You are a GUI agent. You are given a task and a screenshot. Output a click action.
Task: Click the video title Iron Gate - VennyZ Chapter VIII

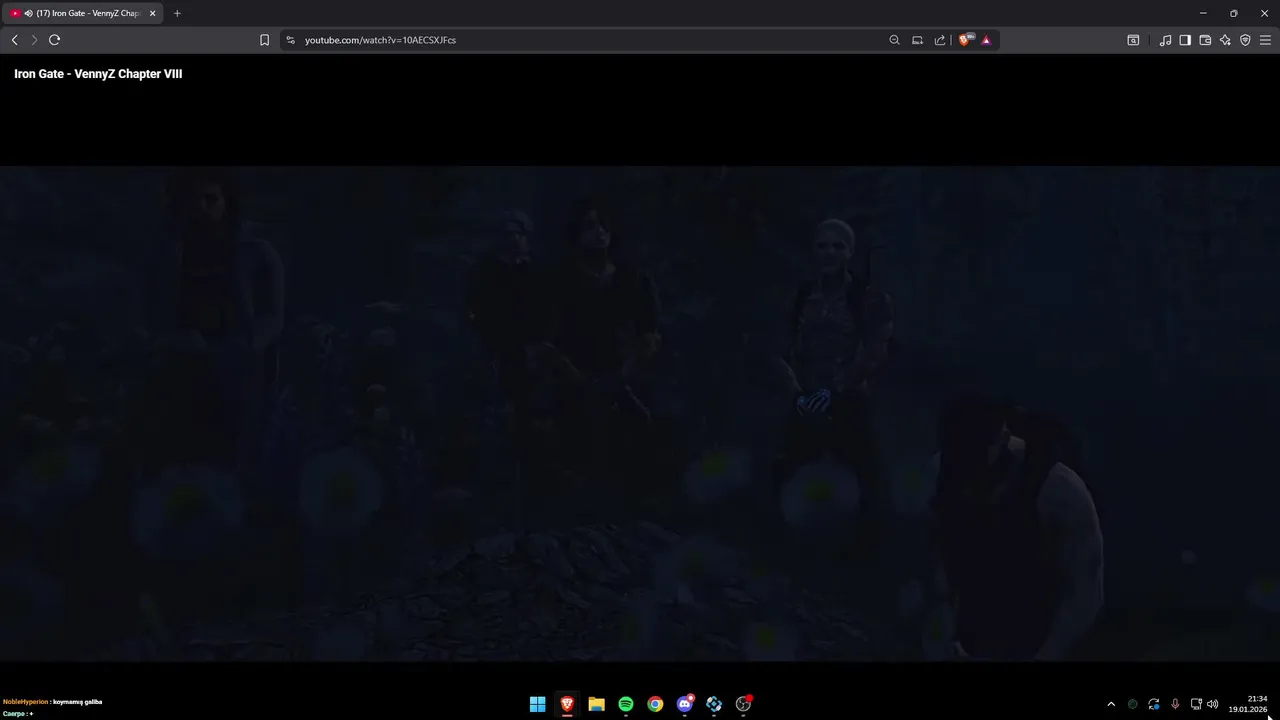coord(98,74)
